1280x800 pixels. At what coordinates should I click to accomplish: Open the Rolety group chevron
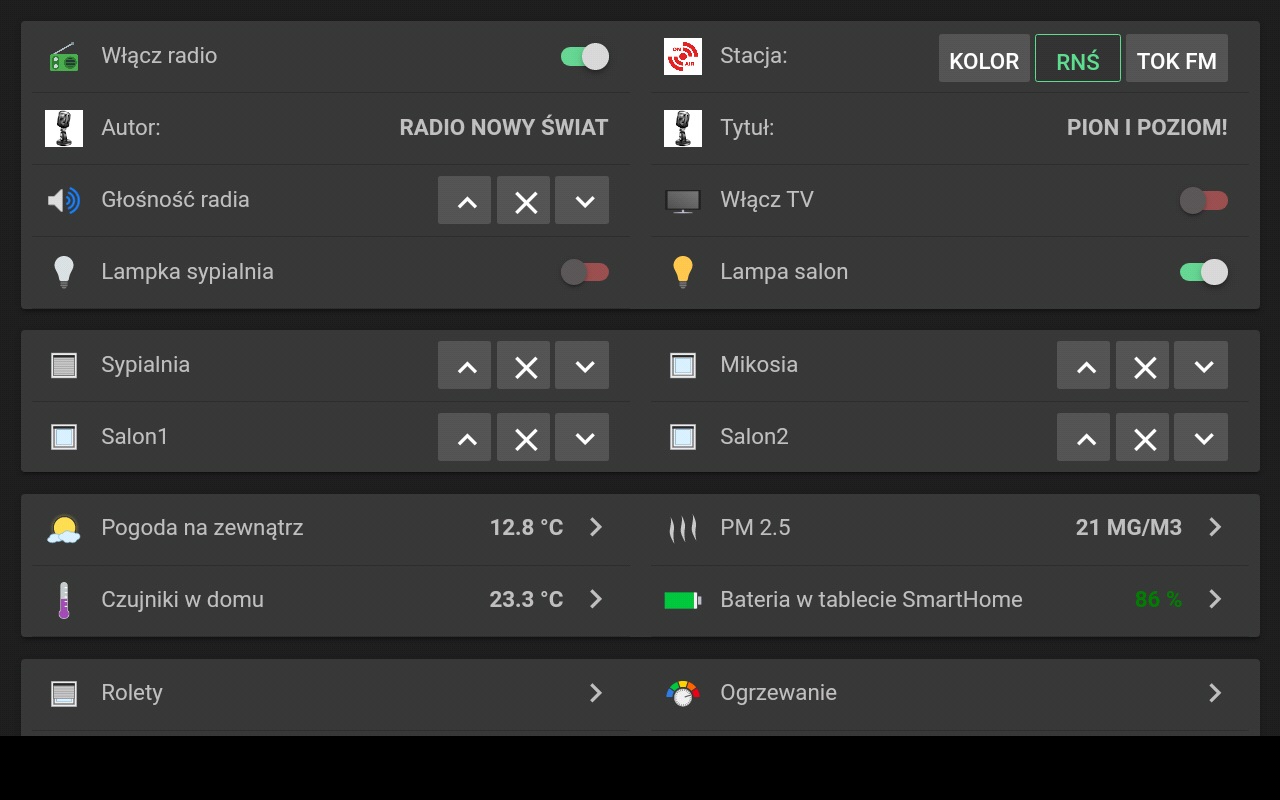pyautogui.click(x=596, y=692)
